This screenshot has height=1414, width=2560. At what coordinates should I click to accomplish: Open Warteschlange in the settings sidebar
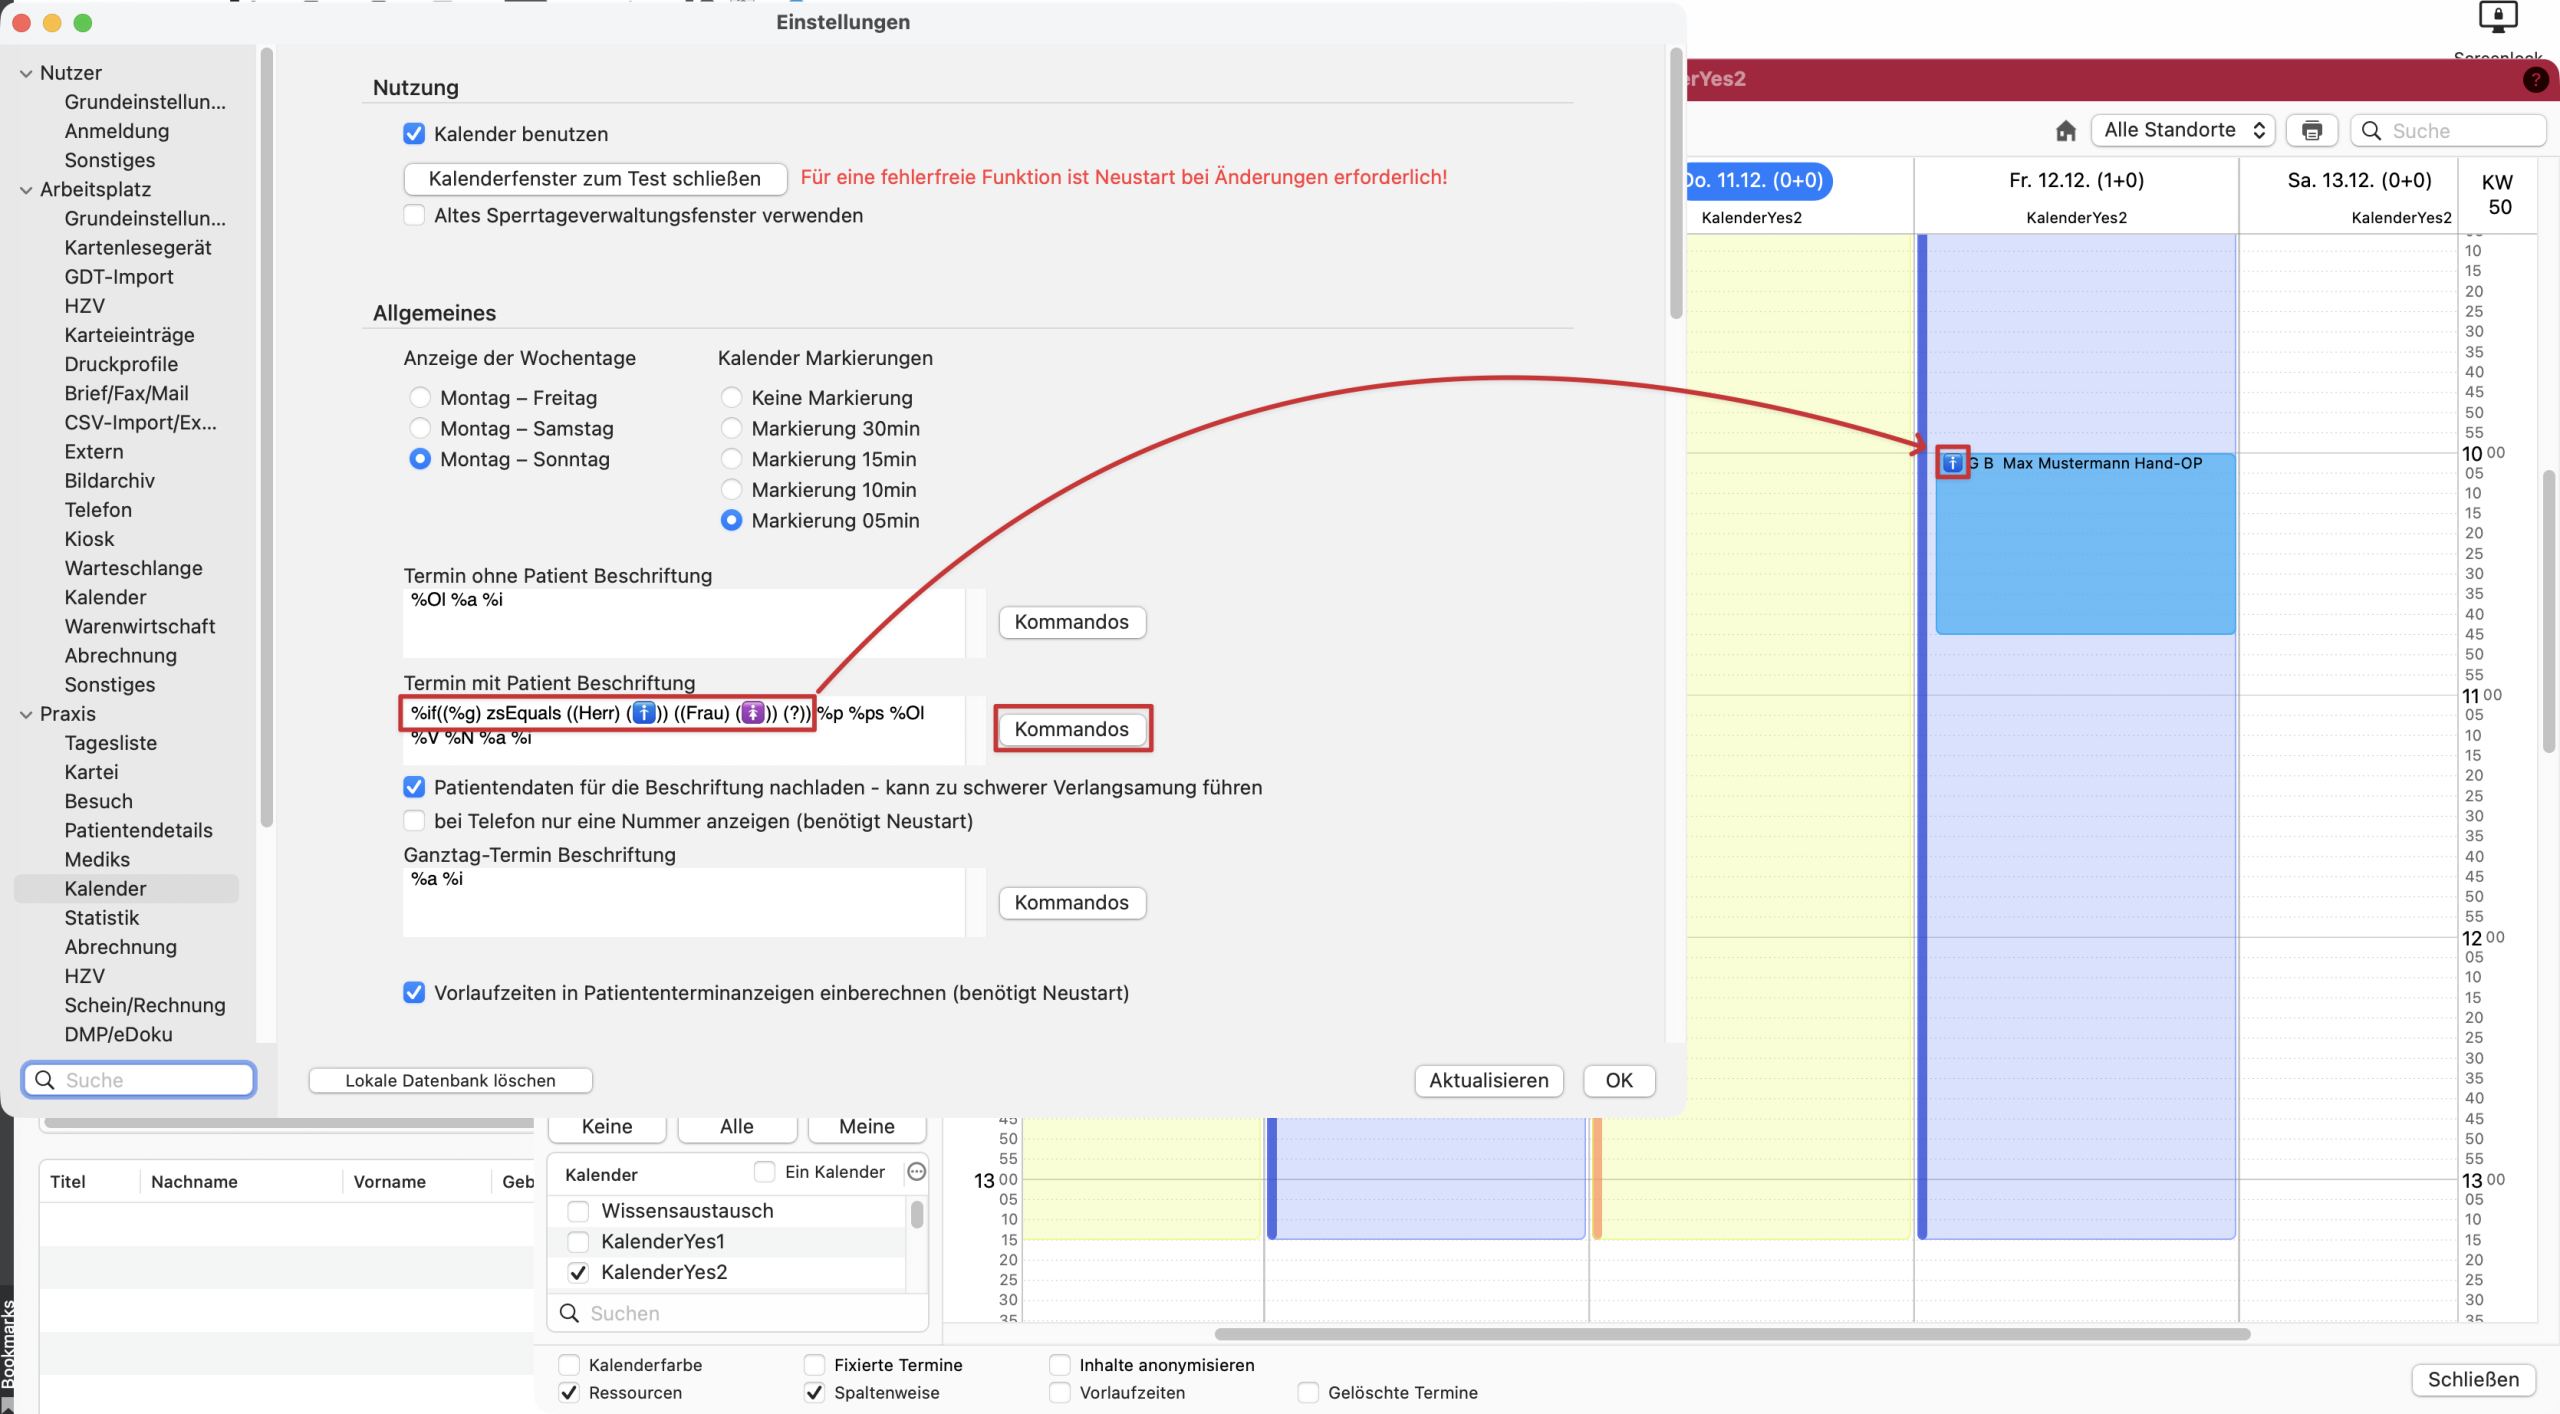click(x=133, y=568)
